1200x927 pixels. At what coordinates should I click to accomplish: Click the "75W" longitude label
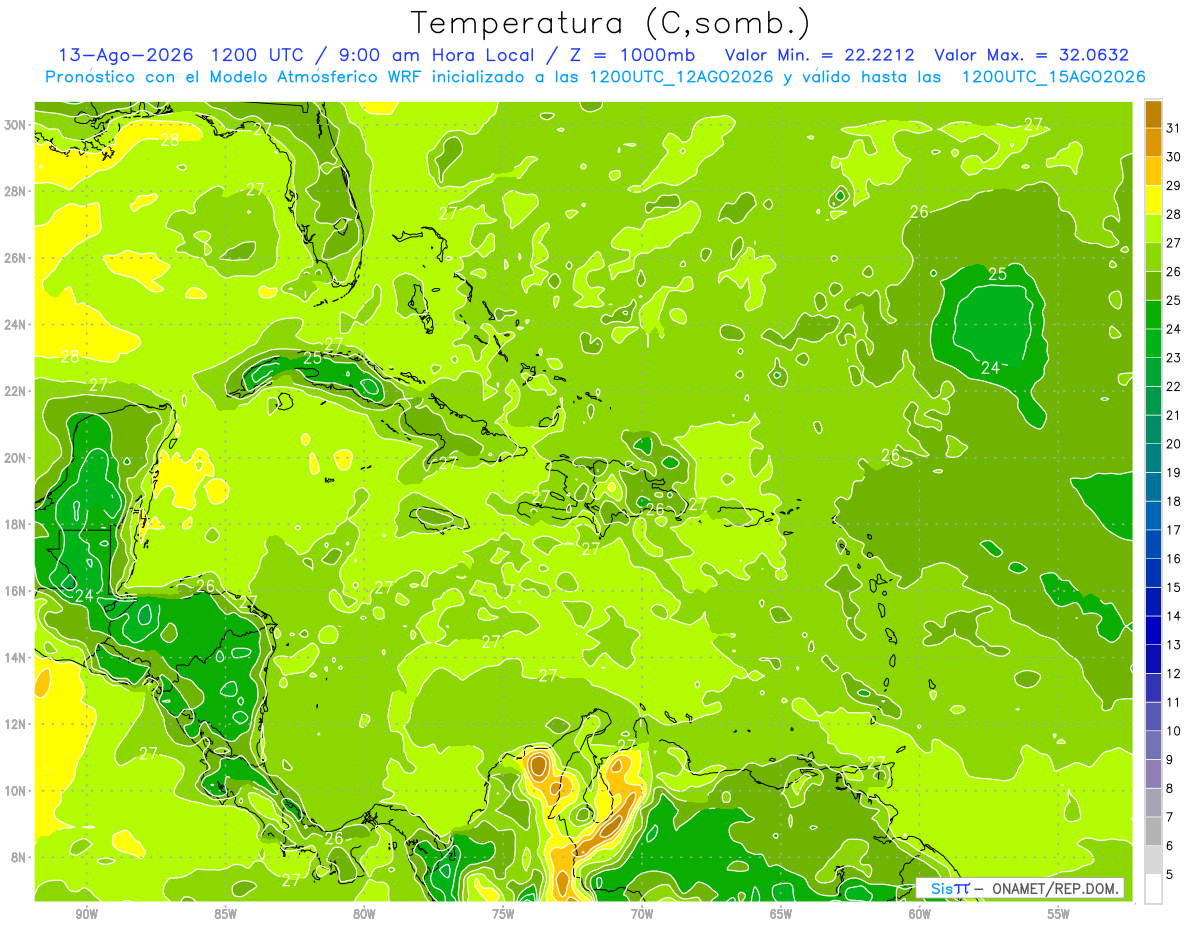click(x=503, y=915)
